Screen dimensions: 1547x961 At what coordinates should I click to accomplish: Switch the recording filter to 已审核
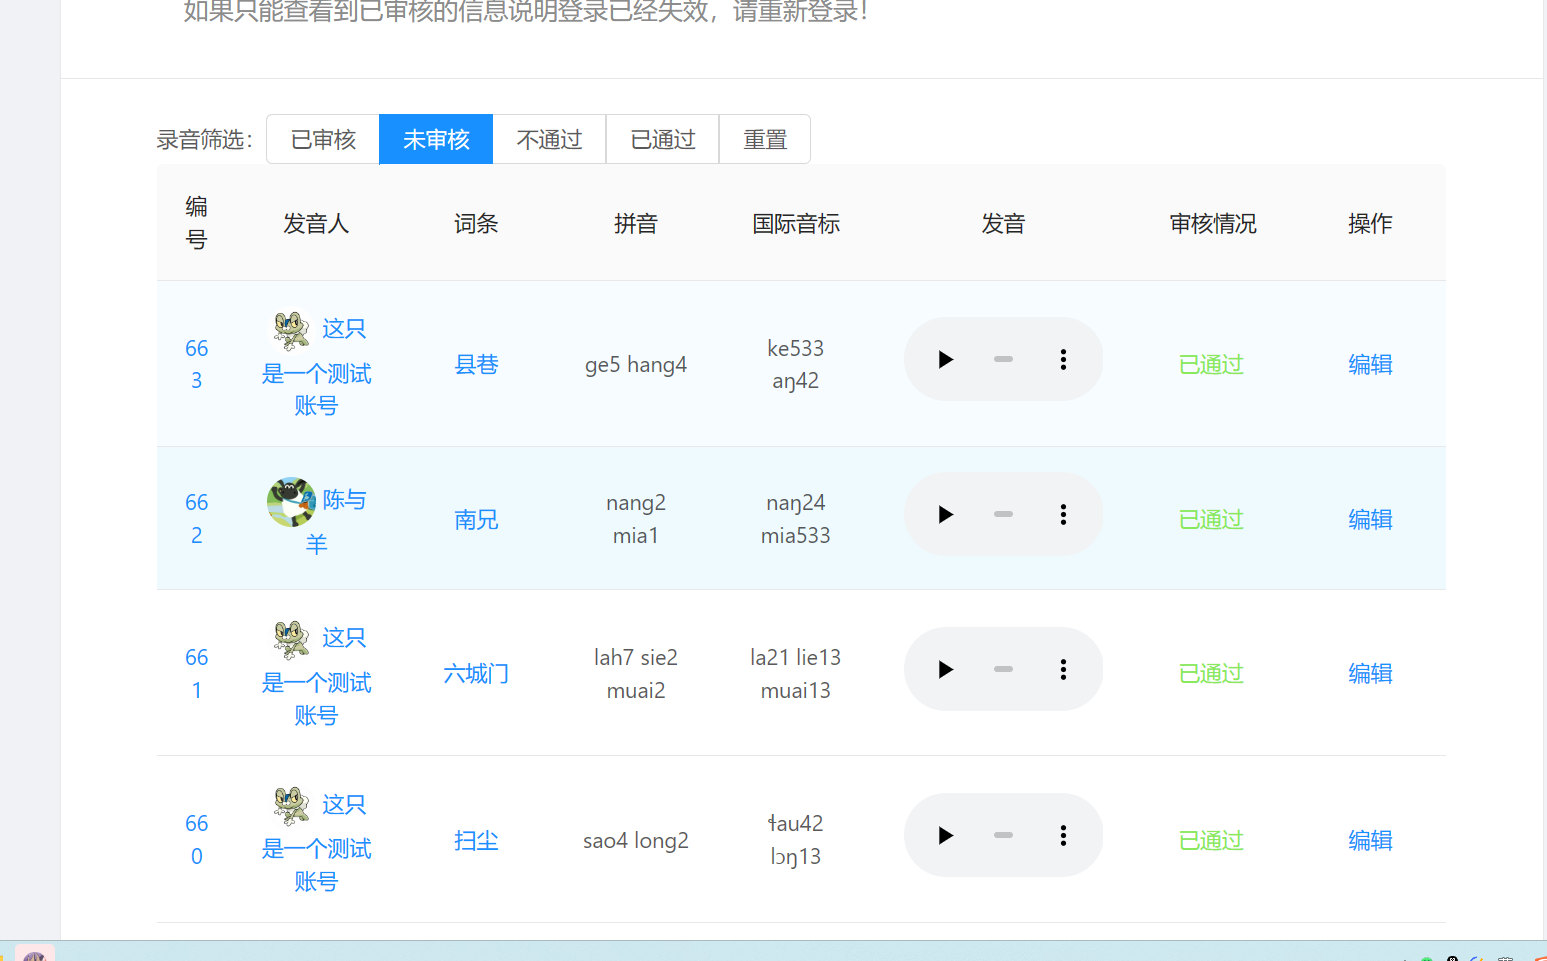coord(322,139)
